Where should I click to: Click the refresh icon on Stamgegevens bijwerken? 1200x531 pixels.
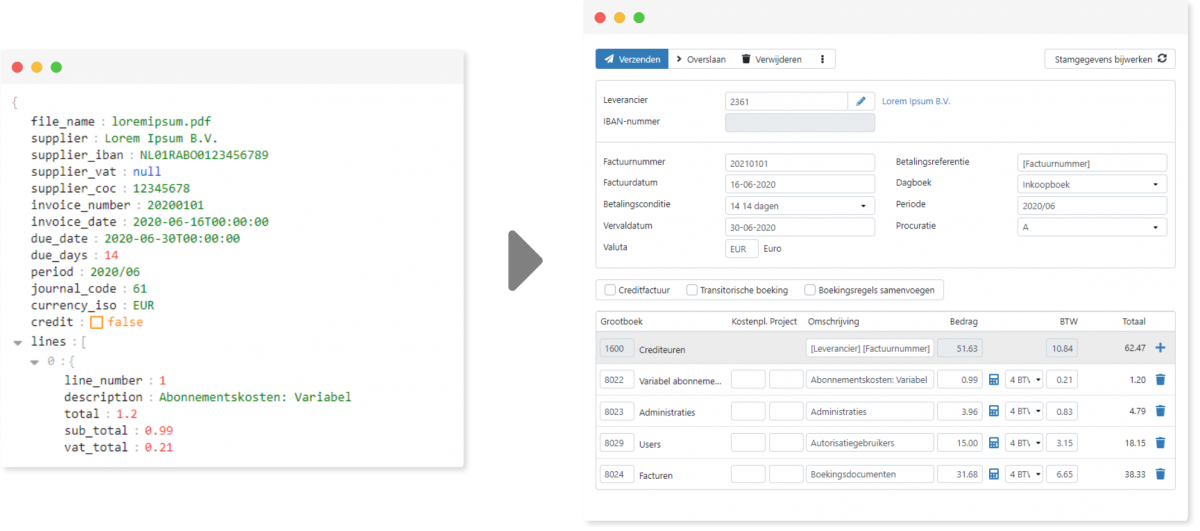(1161, 59)
